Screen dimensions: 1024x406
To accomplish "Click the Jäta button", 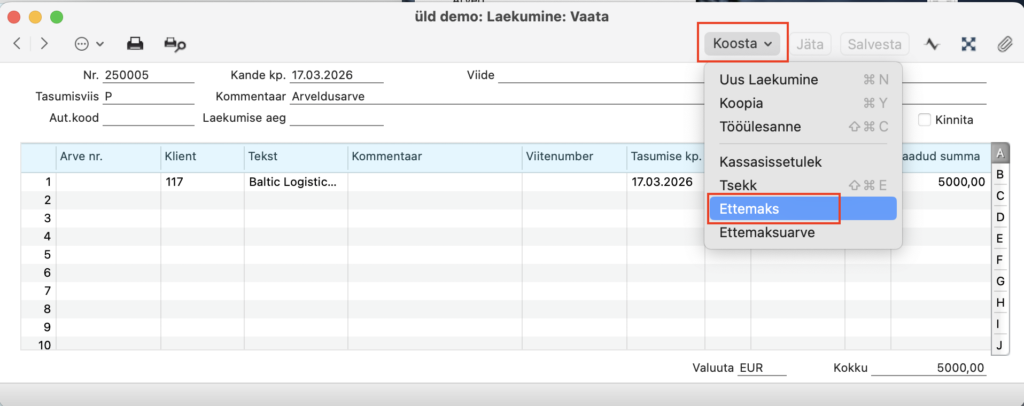I will [810, 44].
